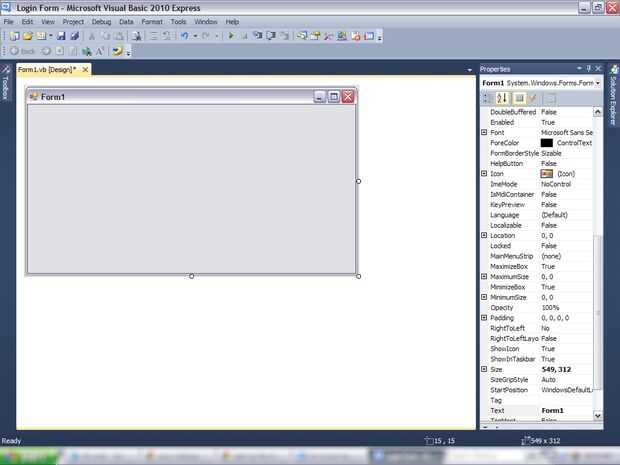
Task: Start debugging with the green play icon
Action: point(231,36)
